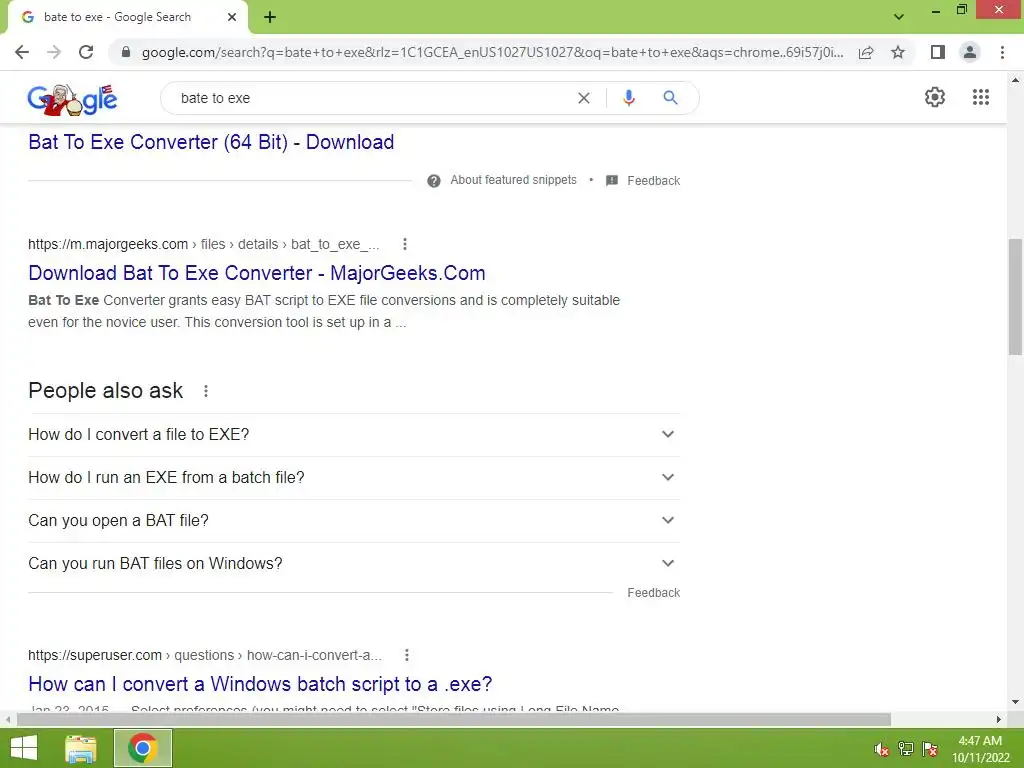Image resolution: width=1024 pixels, height=768 pixels.
Task: Click the magnifier search button
Action: click(670, 98)
